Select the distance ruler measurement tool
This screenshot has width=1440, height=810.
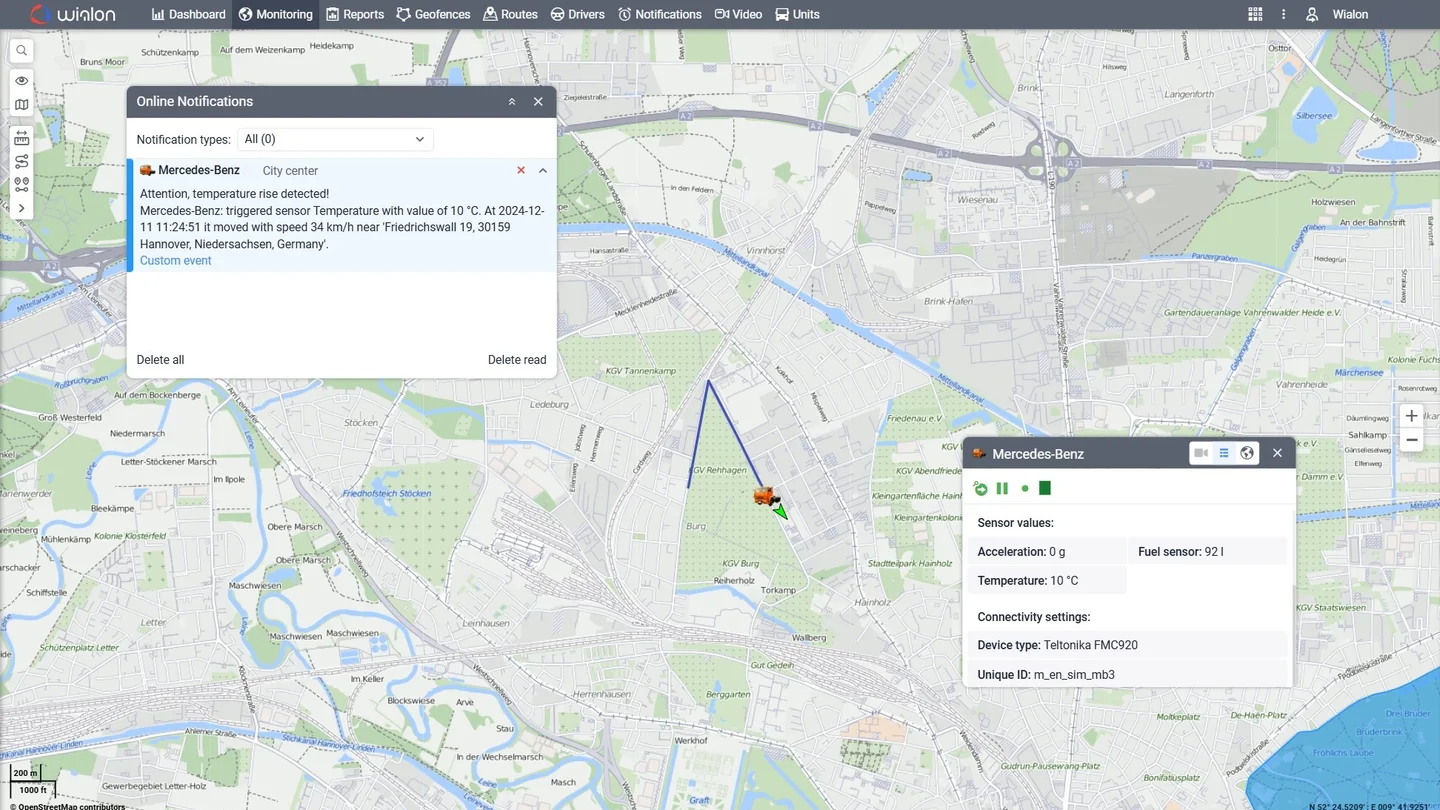point(21,138)
